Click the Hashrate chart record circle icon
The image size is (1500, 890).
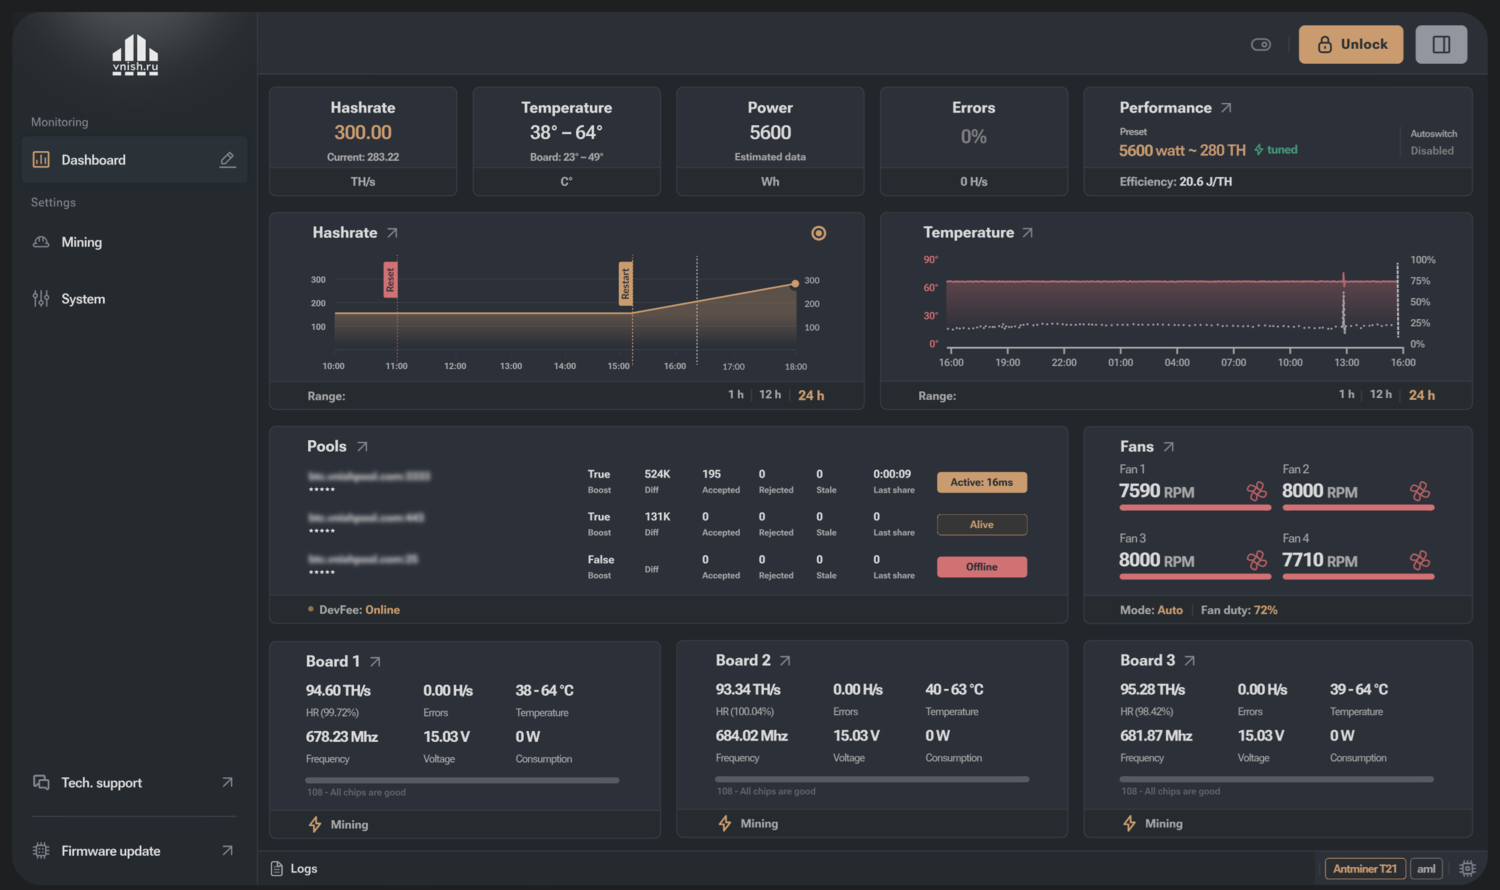pos(819,233)
